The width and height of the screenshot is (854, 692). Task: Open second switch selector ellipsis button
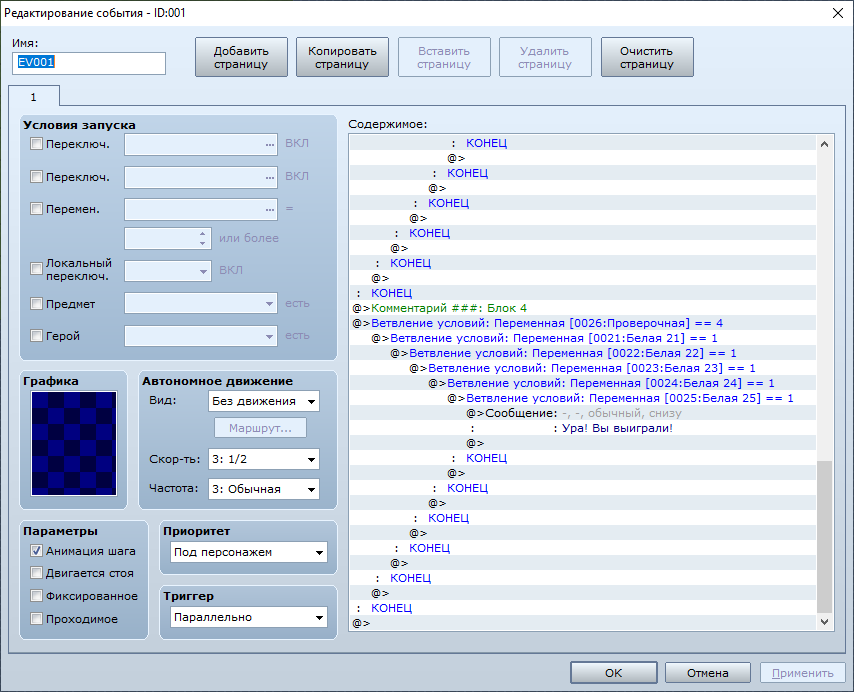[270, 177]
